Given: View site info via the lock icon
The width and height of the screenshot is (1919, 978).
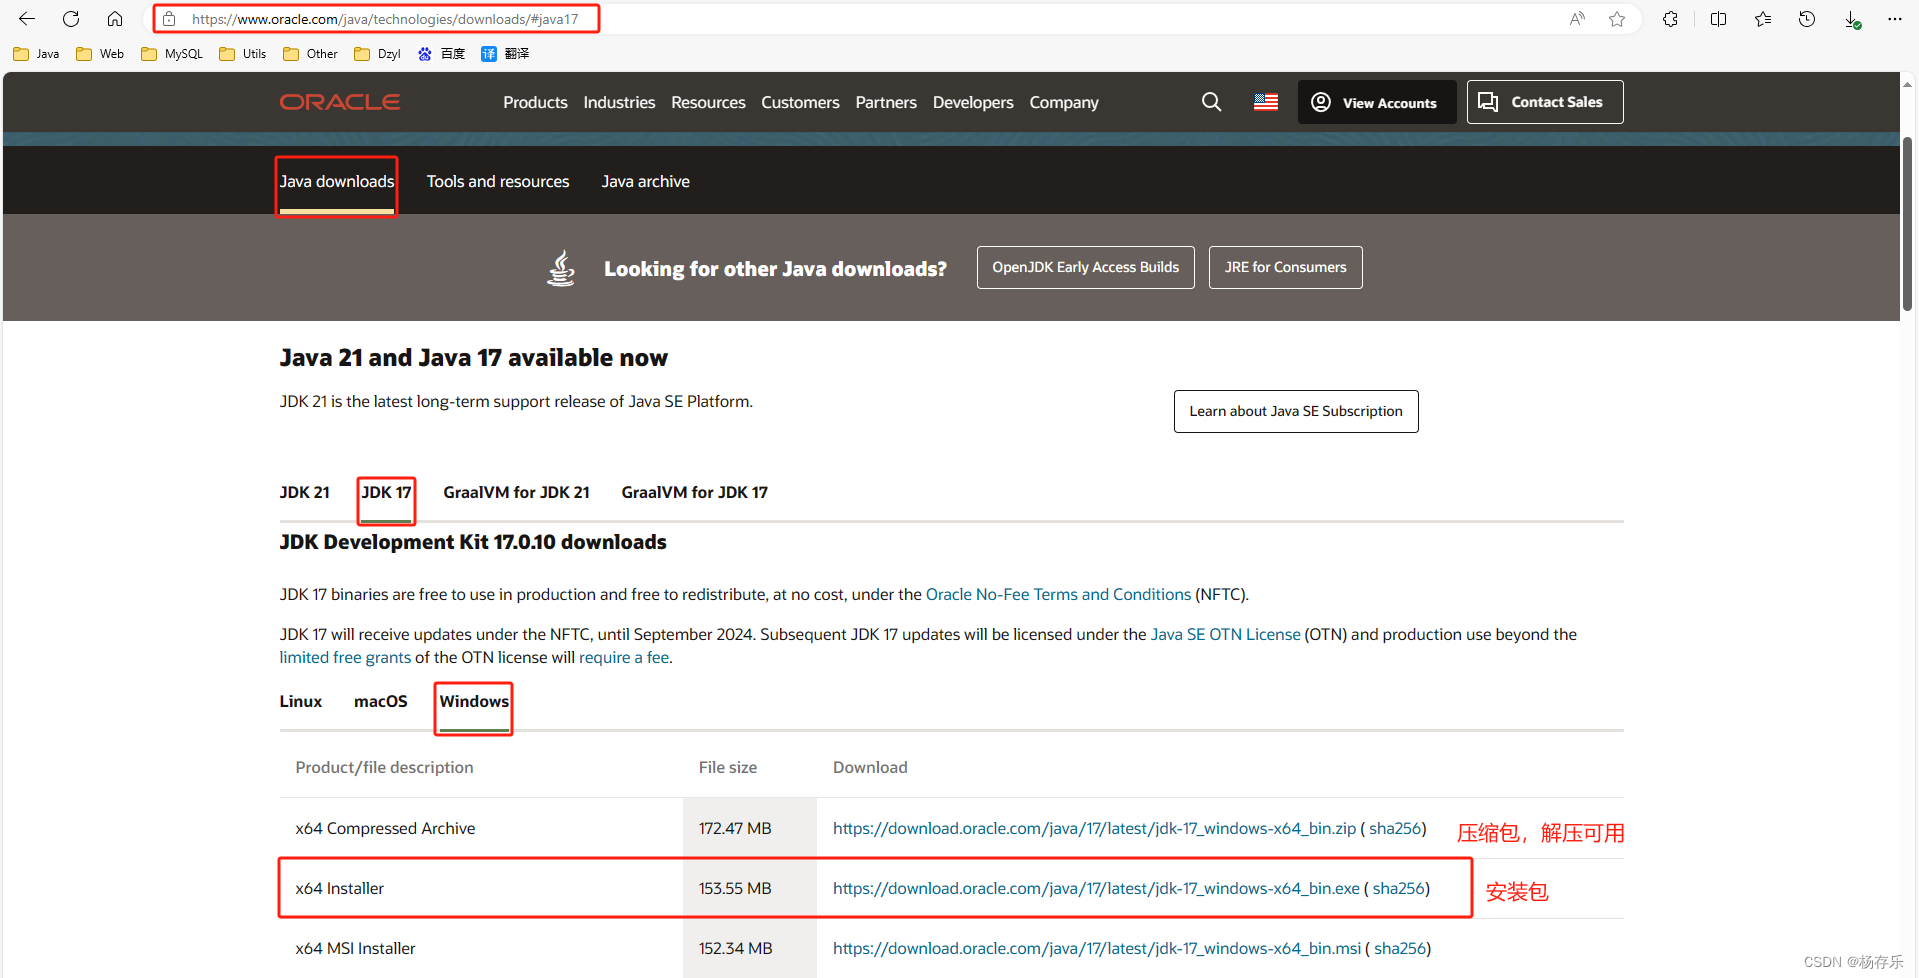Looking at the screenshot, I should tap(169, 19).
